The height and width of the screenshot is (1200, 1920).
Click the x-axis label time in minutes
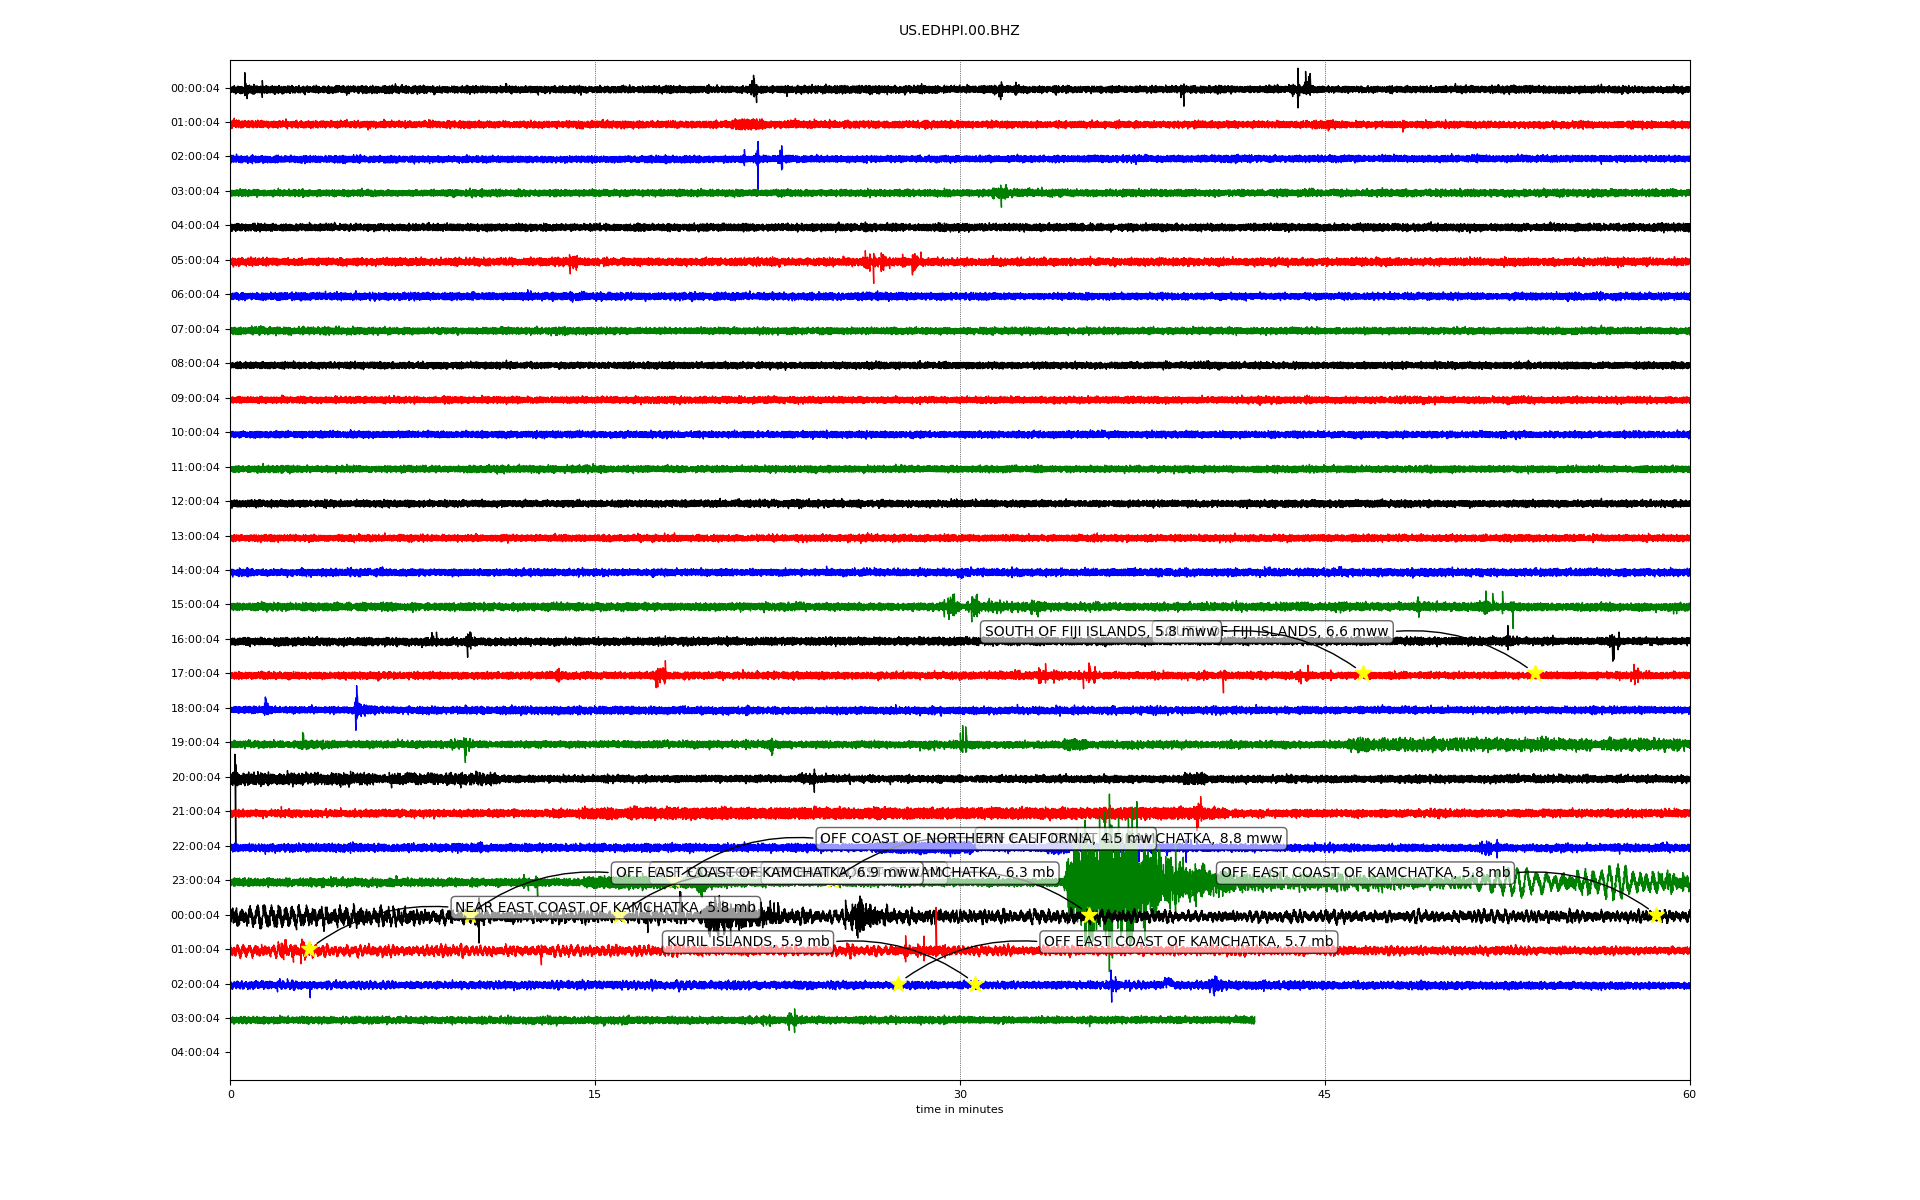coord(959,1109)
